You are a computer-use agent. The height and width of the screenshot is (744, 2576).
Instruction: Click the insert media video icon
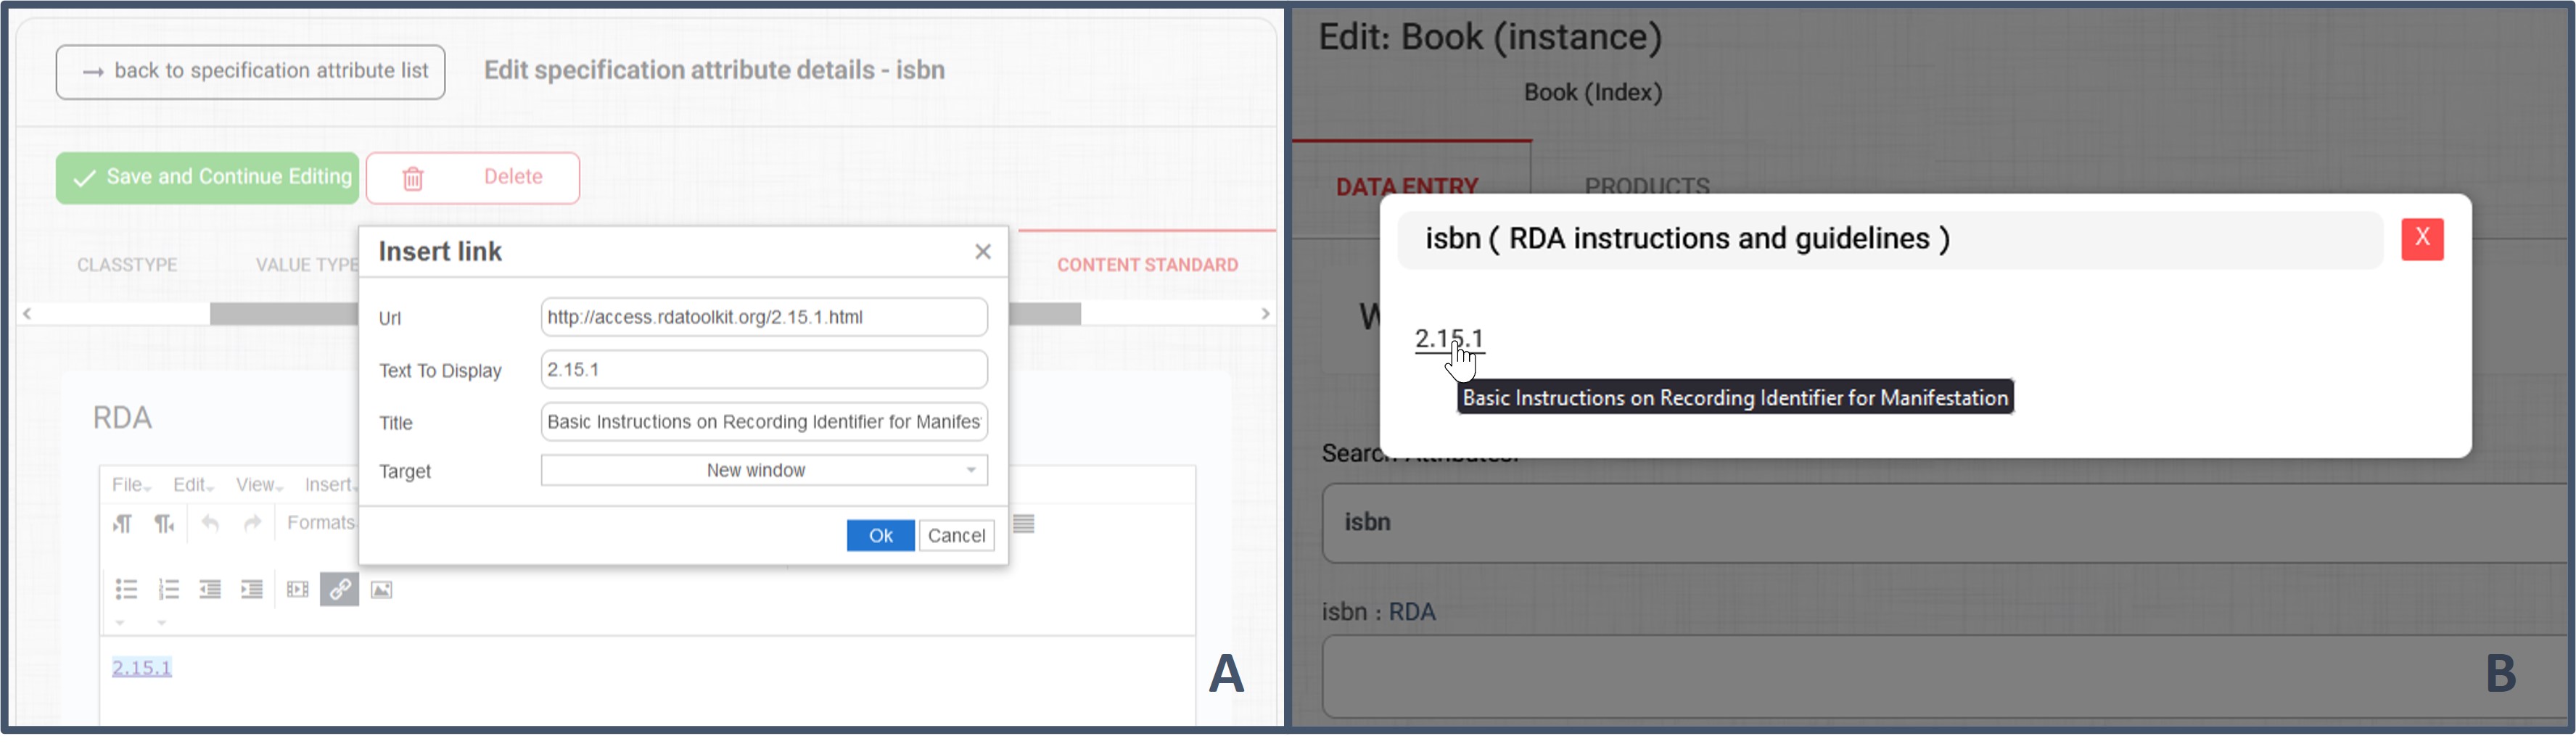(298, 590)
